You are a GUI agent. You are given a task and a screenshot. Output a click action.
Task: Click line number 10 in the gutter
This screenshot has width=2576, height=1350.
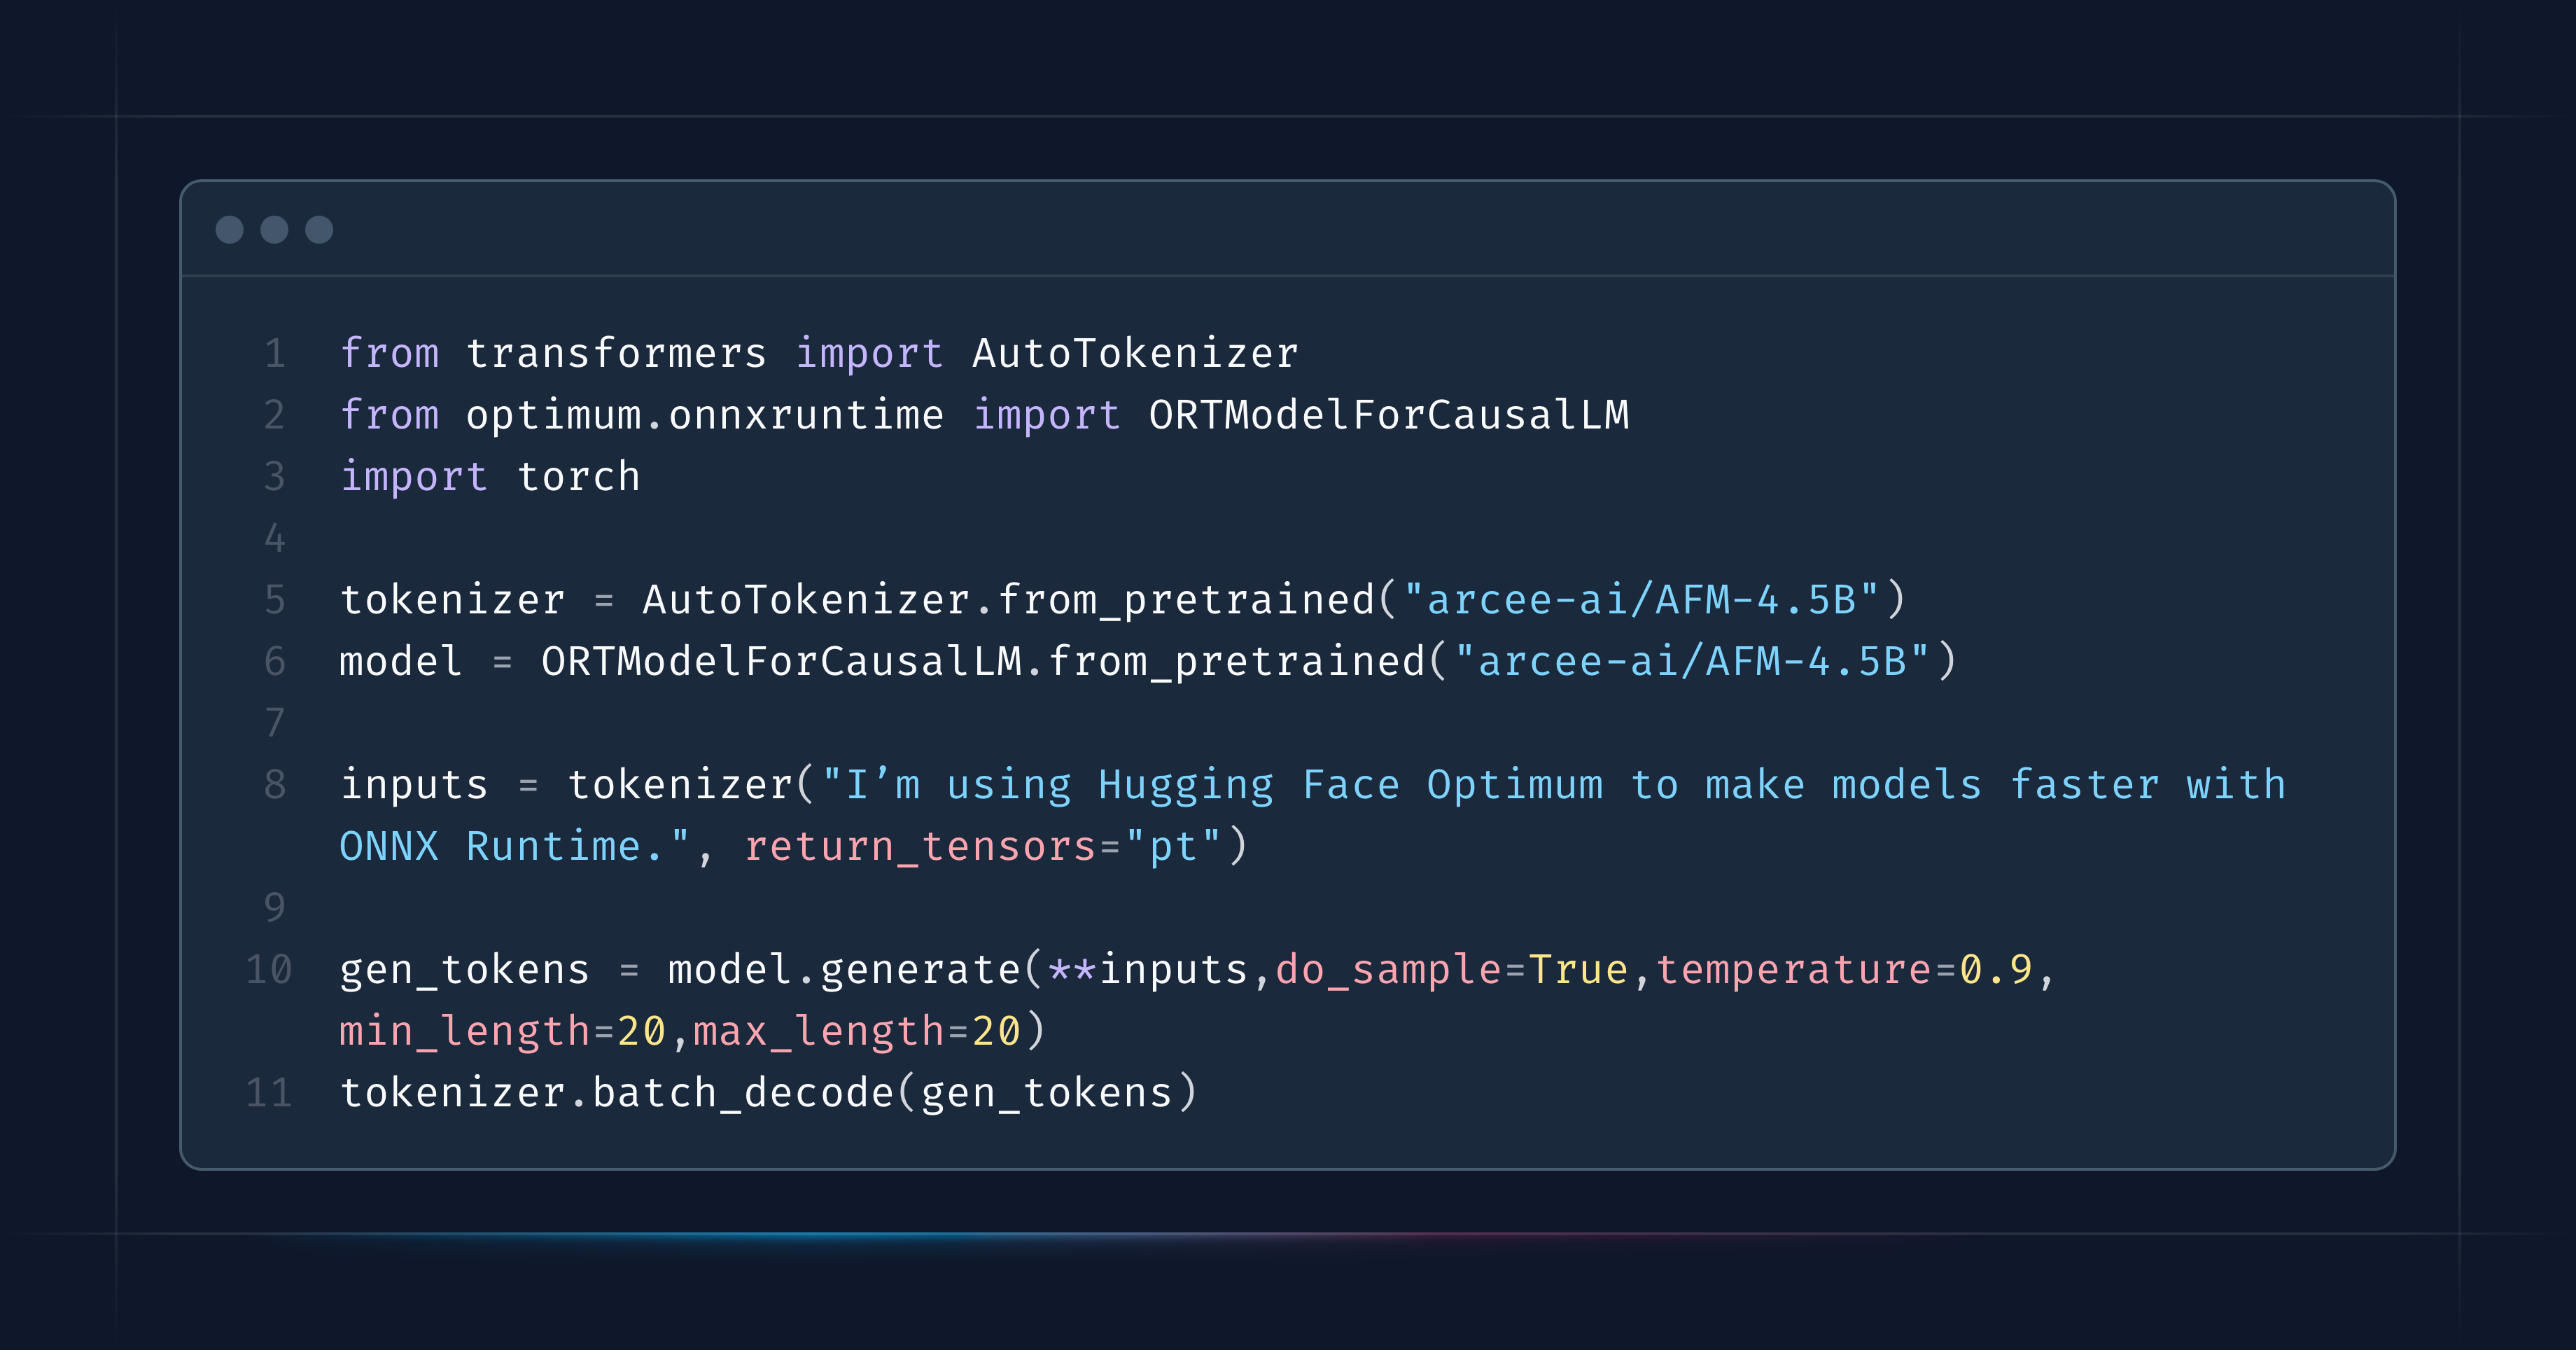269,970
